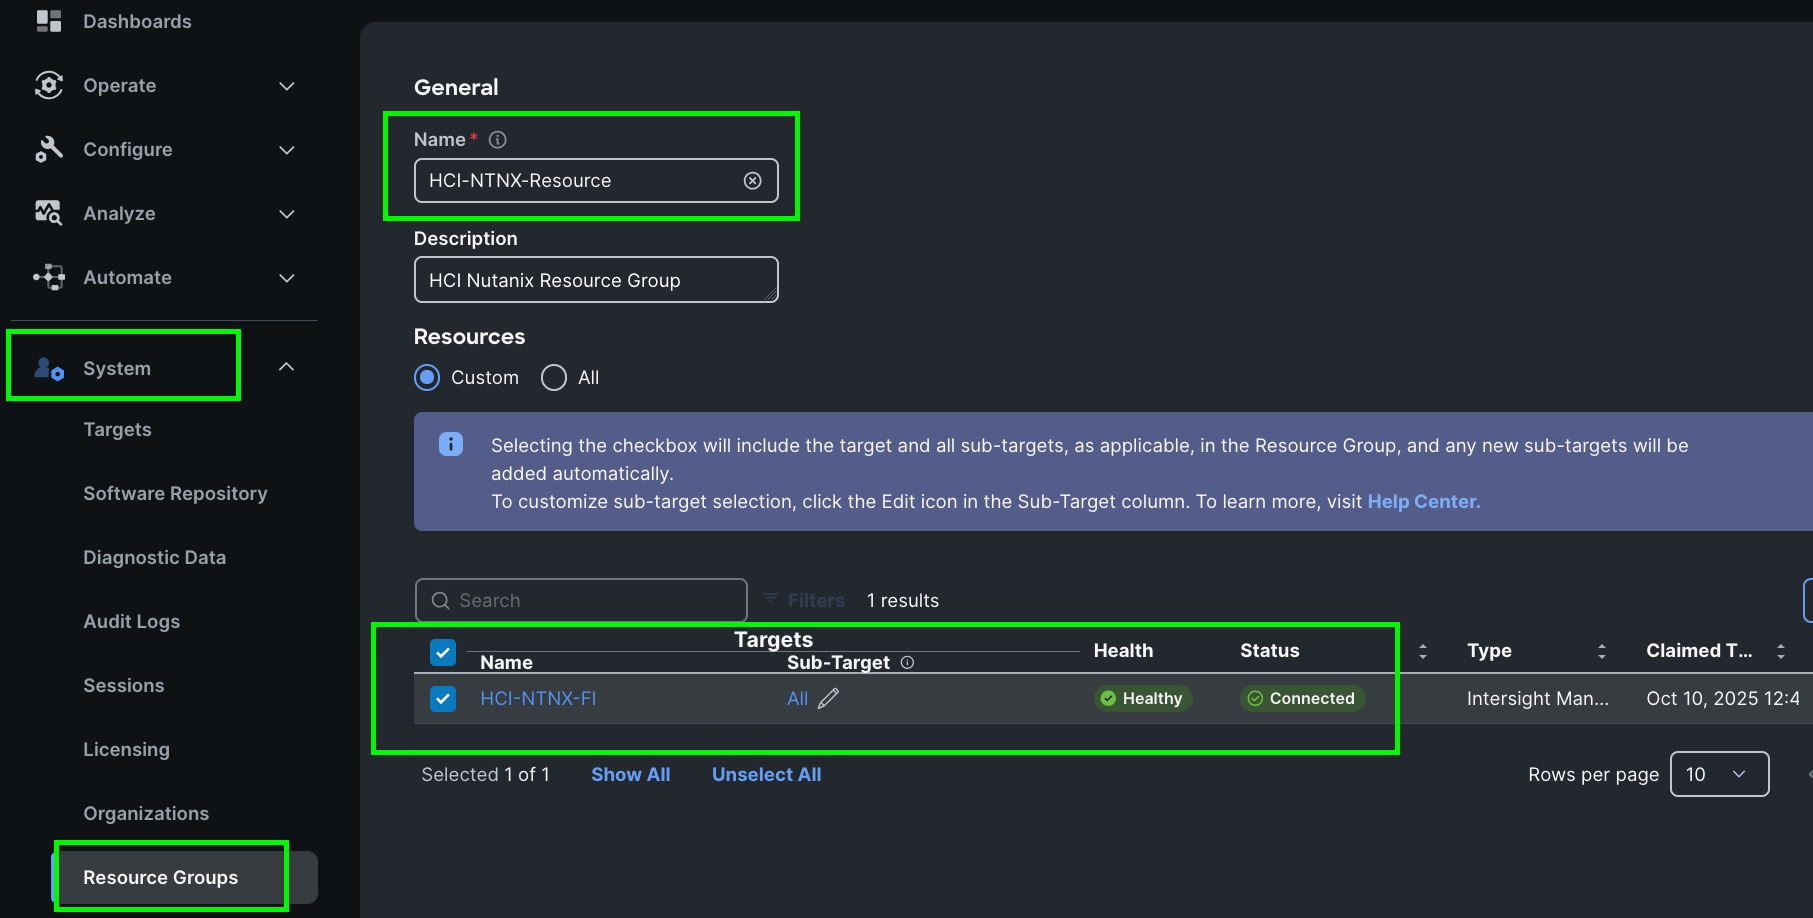Uncheck the HCI-NTNX-FI target checkbox
Screen dimensions: 1813x918
coord(442,698)
